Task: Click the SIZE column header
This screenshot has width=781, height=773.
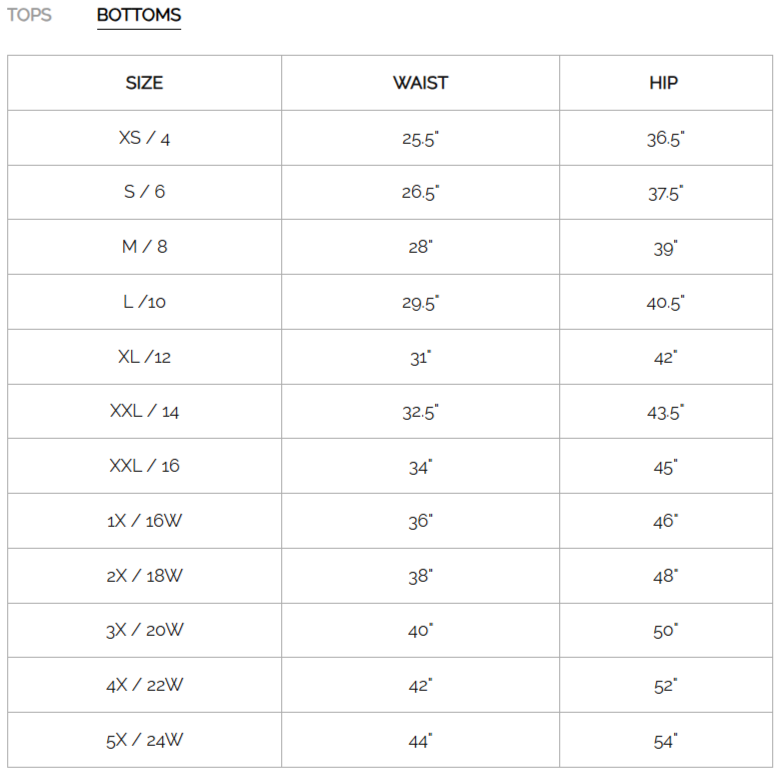Action: 144,83
